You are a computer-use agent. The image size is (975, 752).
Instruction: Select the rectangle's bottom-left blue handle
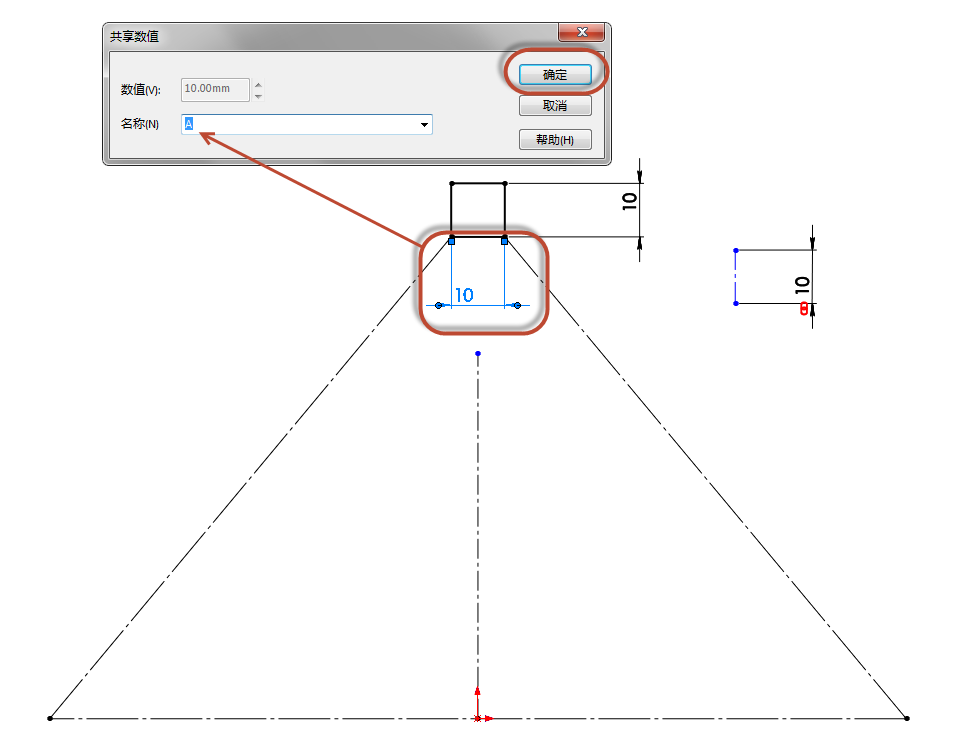point(451,241)
